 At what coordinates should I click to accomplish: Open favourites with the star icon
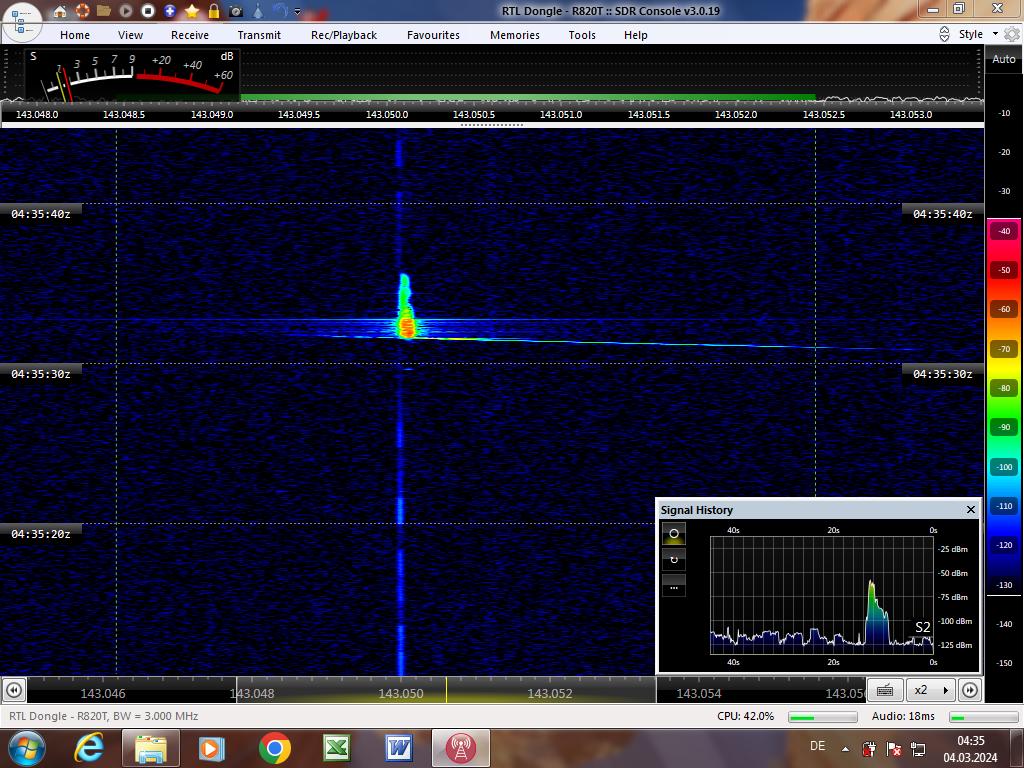192,11
